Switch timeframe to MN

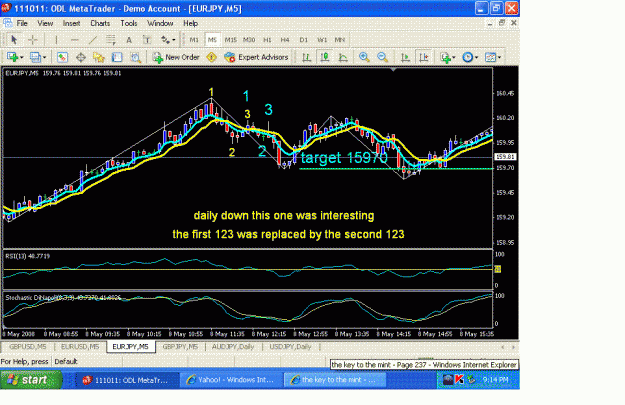[340, 39]
